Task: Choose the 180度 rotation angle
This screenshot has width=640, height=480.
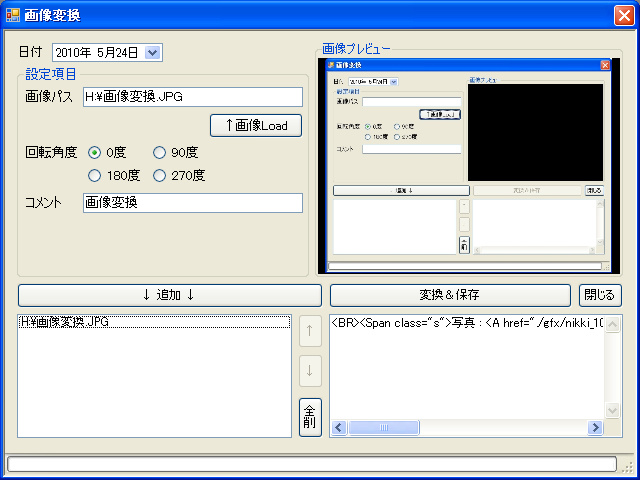Action: click(x=96, y=176)
